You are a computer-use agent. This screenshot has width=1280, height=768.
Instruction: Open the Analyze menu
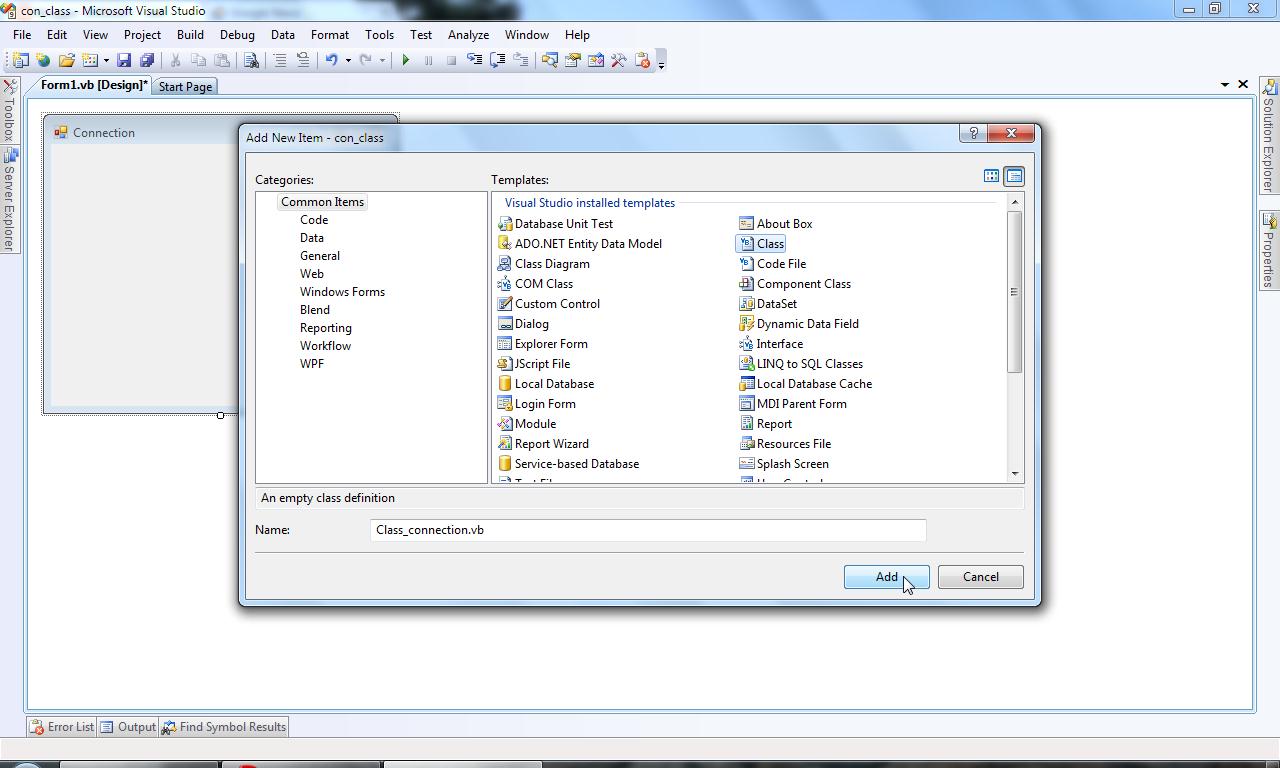[468, 34]
